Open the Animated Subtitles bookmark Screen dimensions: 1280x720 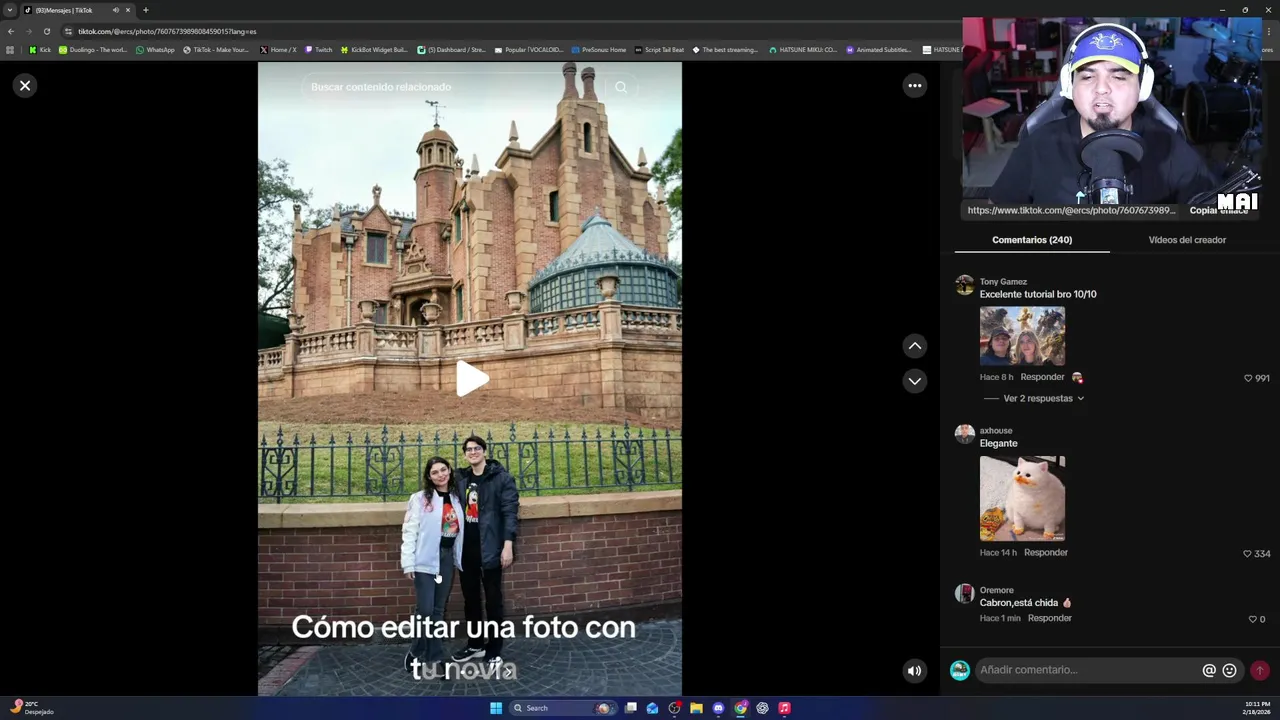879,49
